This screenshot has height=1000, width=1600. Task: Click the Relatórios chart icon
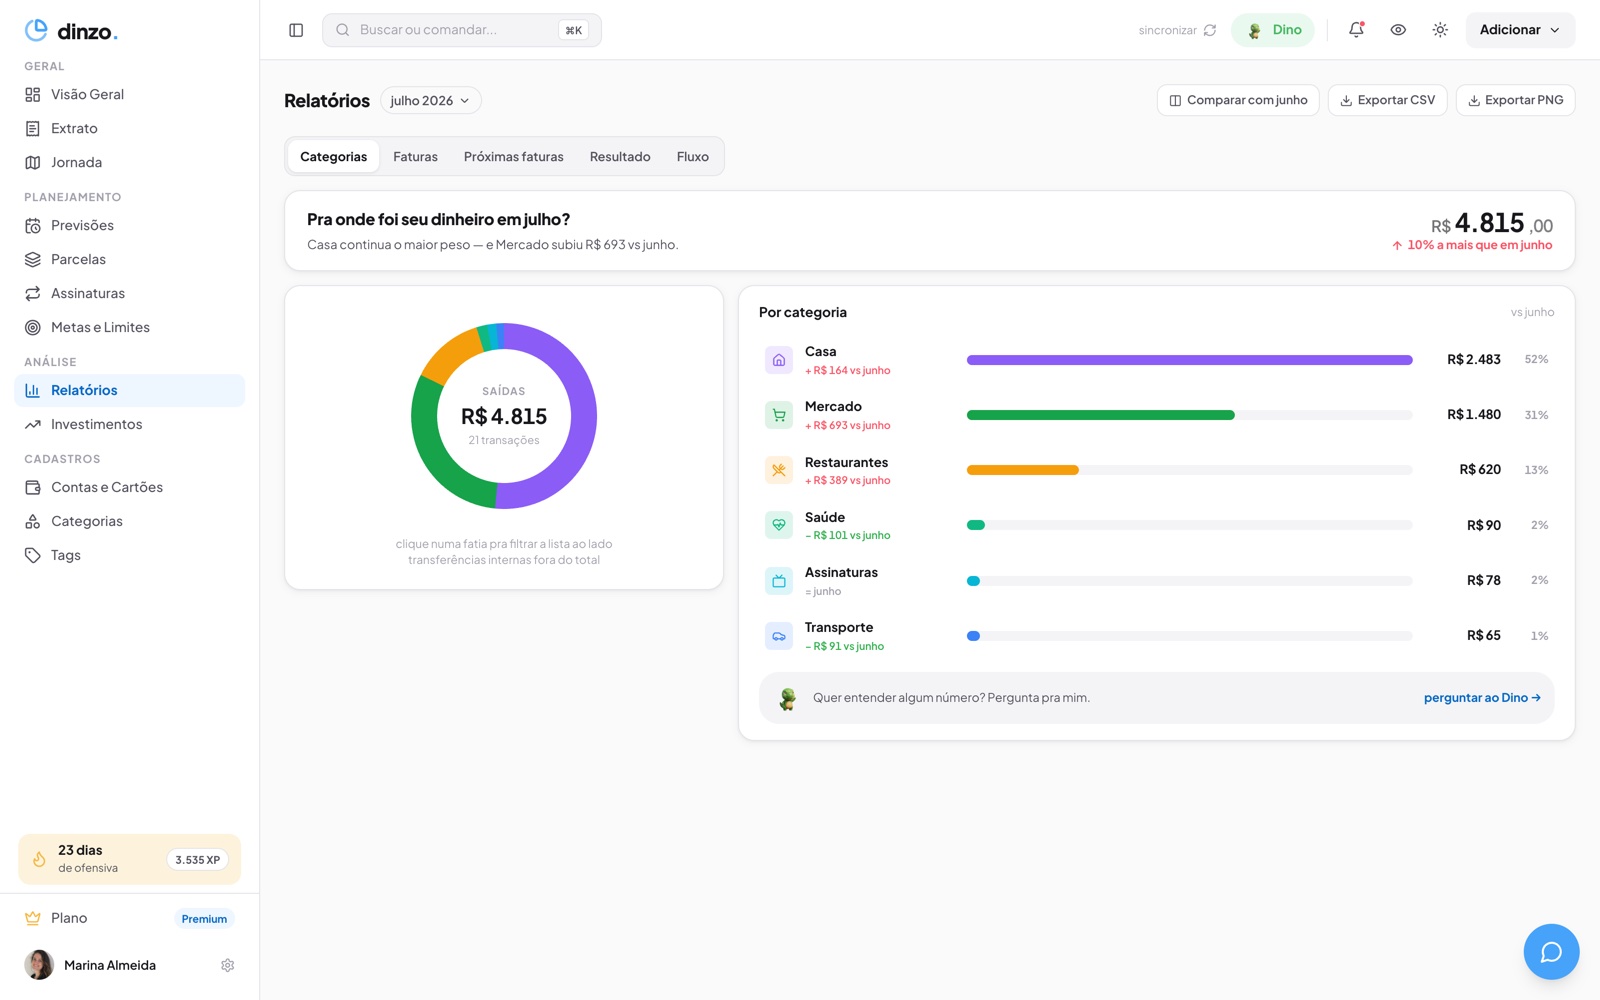tap(33, 390)
